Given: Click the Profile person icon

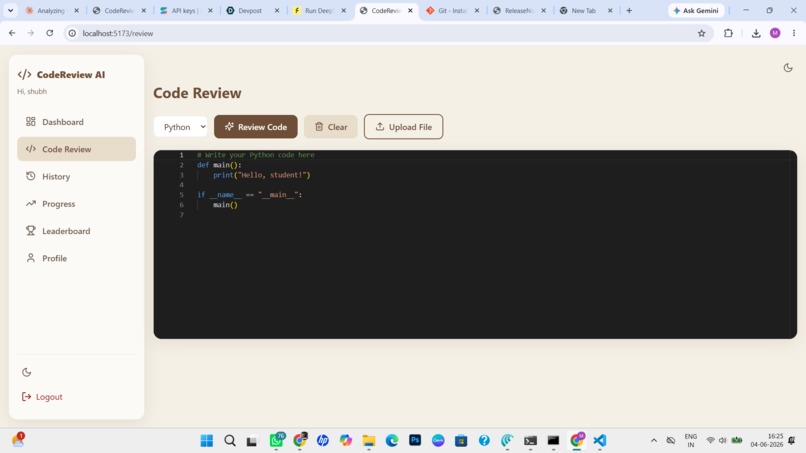Looking at the screenshot, I should (31, 258).
